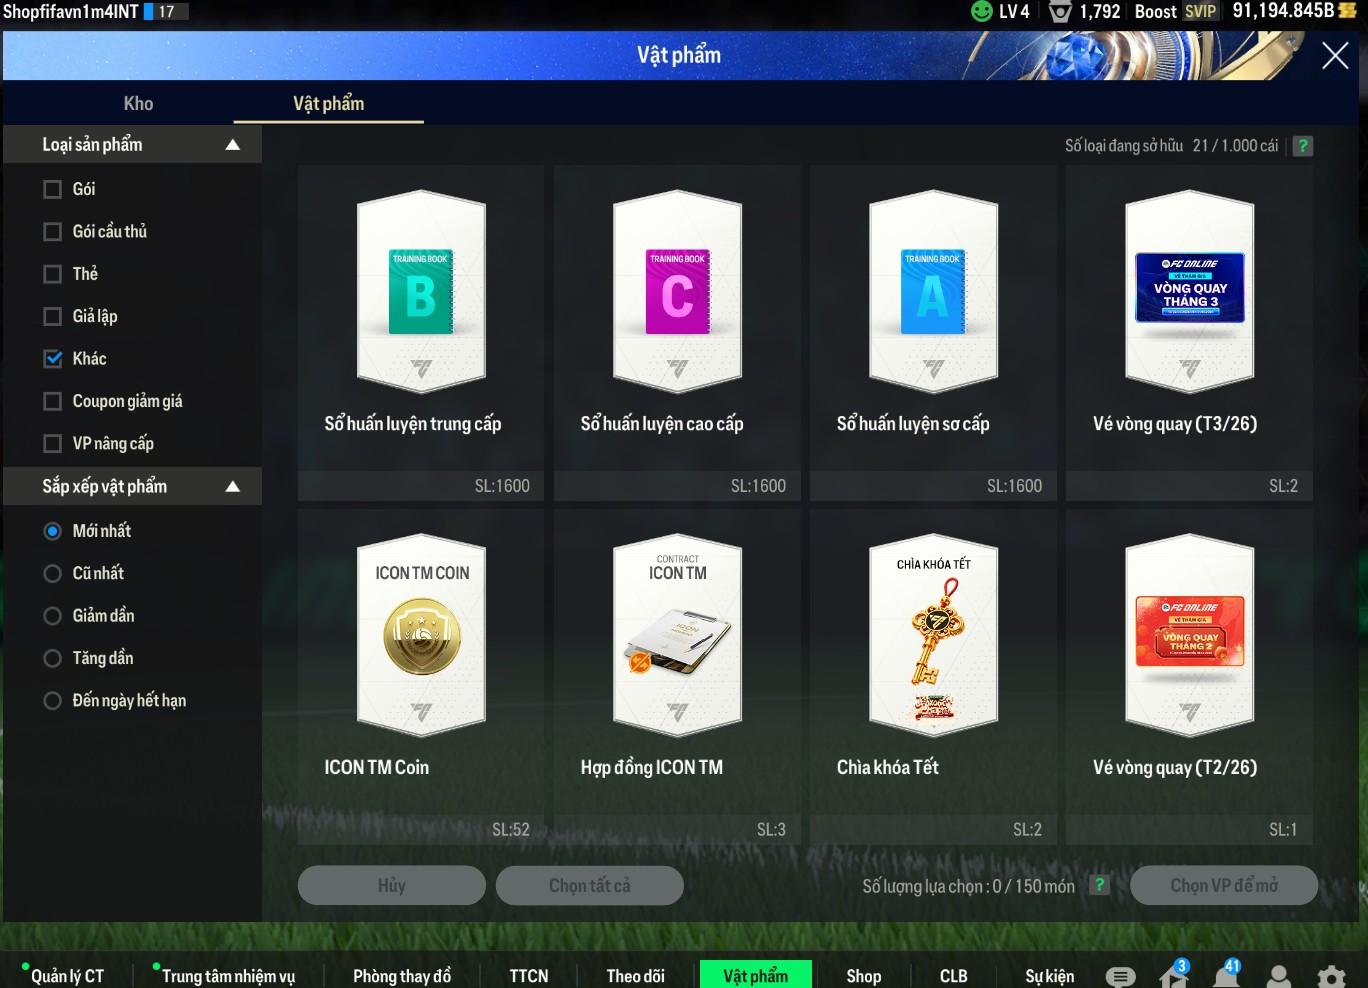Uncheck the Khác filter checkbox
The image size is (1368, 988).
pyautogui.click(x=53, y=359)
